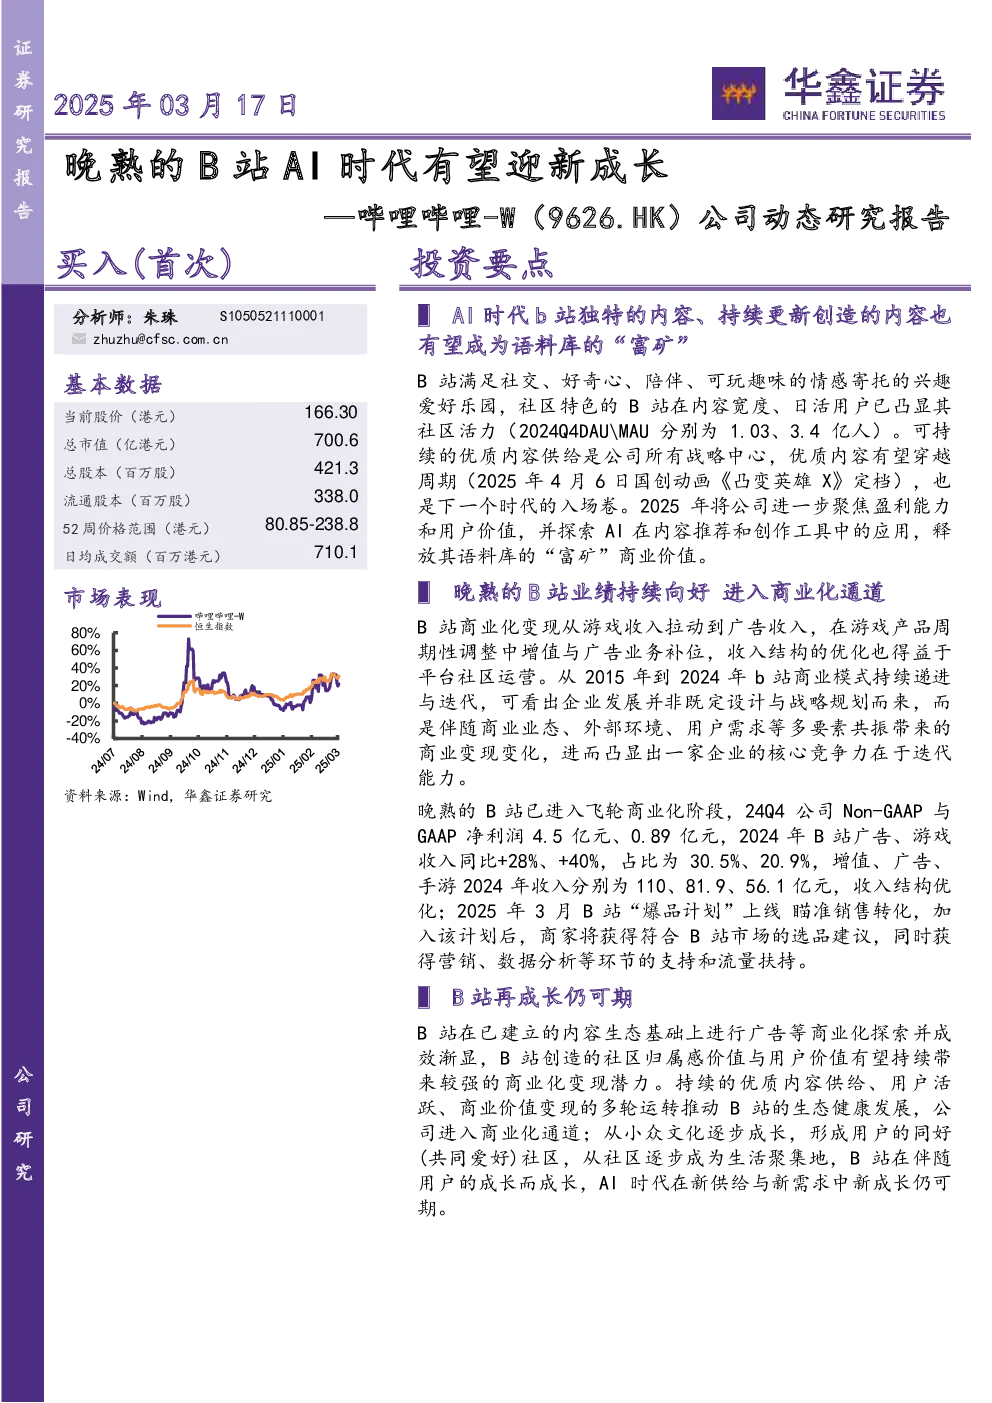Select the main title 晚熟的B站AI时代有望迎新成长
Viewport: 992px width, 1403px height.
366,166
